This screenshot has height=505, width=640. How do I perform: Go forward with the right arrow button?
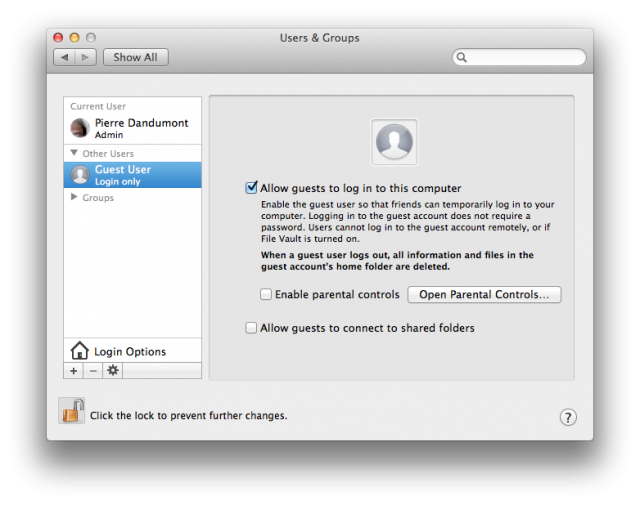click(85, 57)
